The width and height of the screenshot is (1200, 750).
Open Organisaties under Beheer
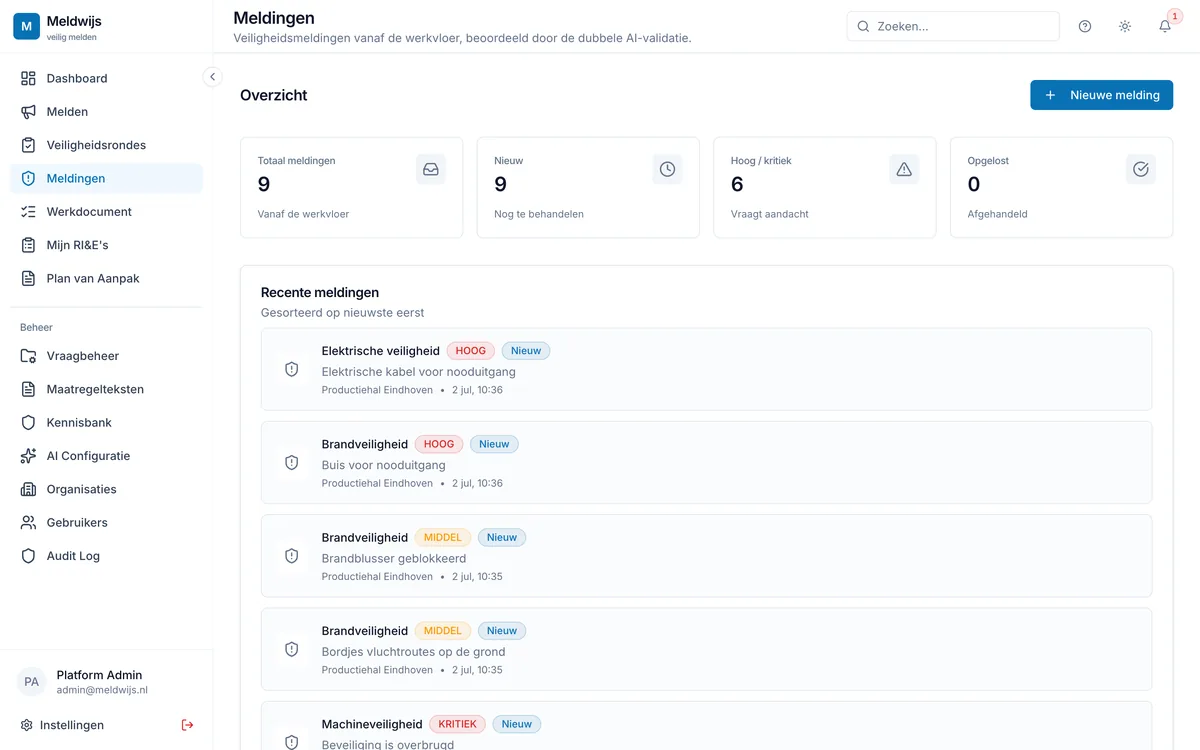click(x=106, y=489)
